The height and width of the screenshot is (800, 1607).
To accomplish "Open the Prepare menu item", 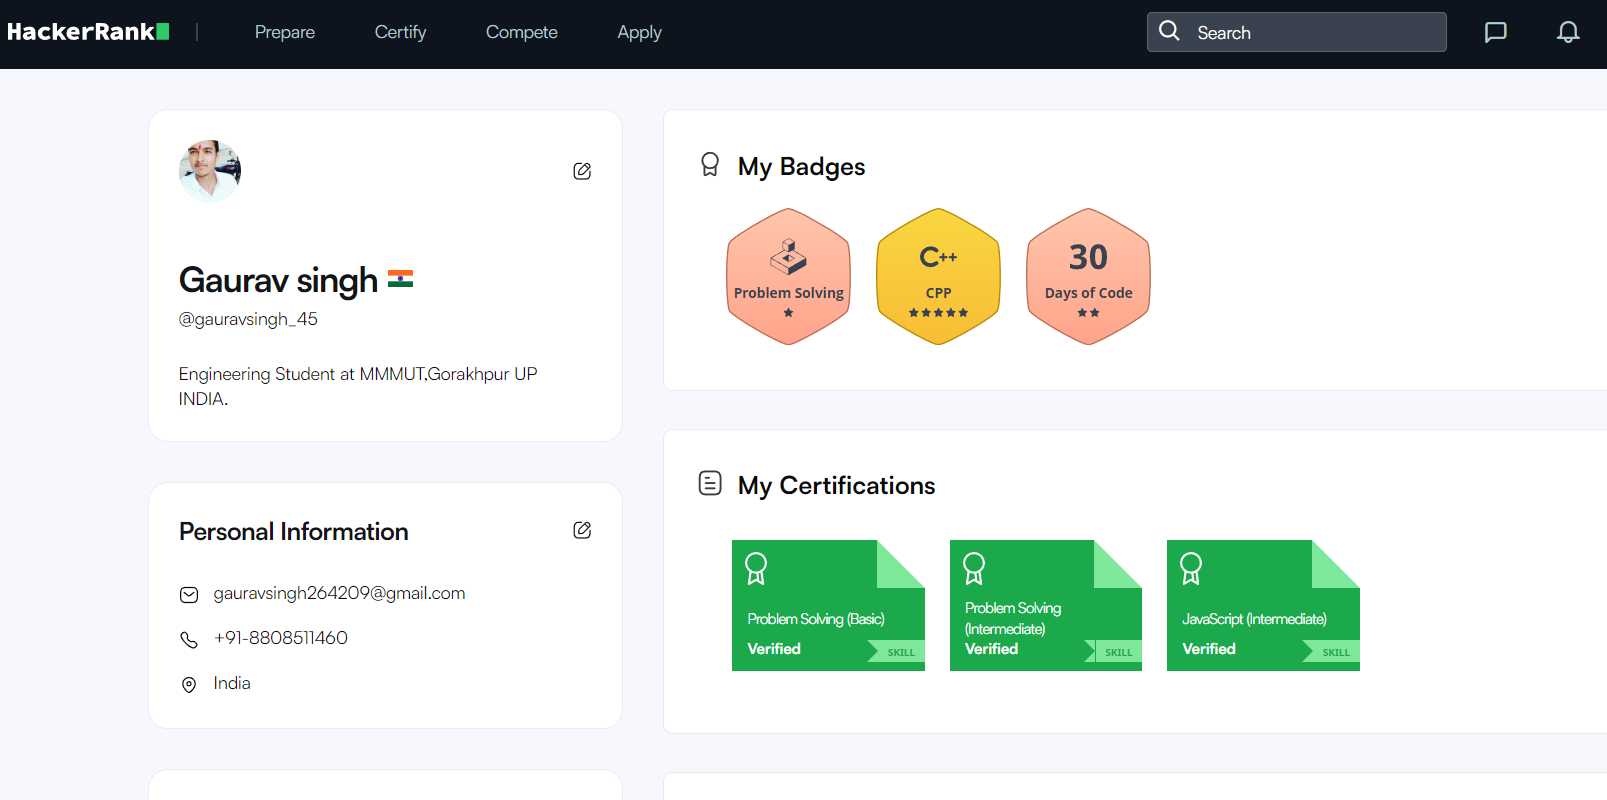I will (285, 32).
